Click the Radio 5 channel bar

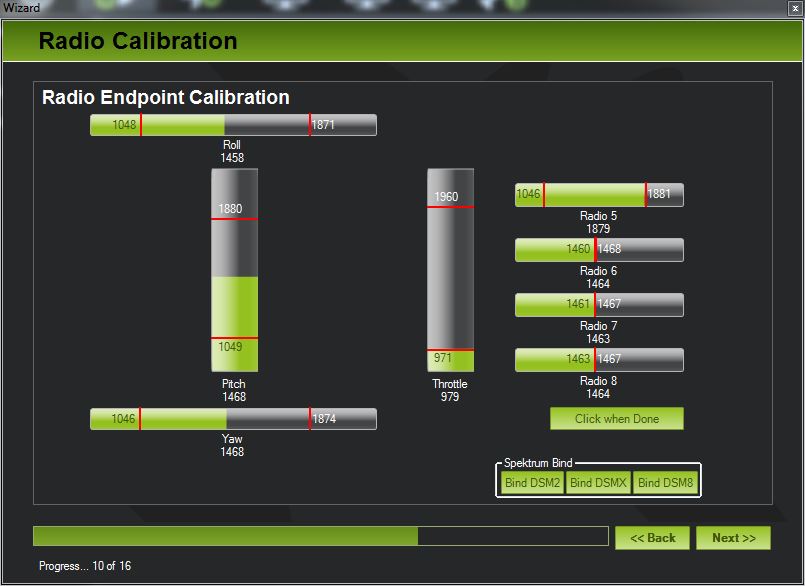(599, 195)
